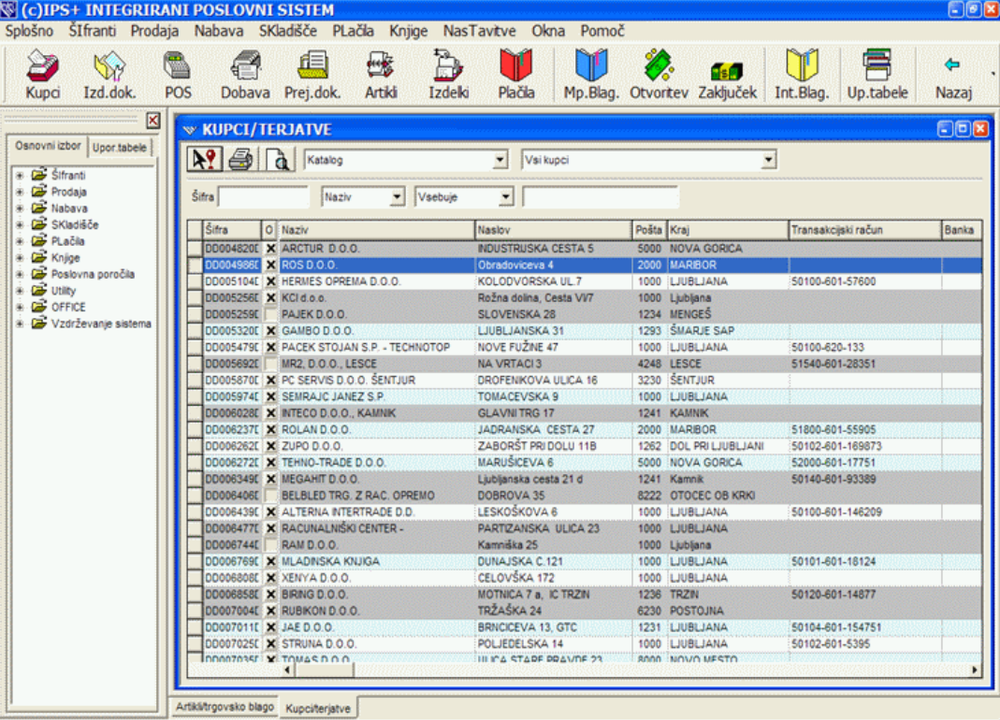The height and width of the screenshot is (720, 1000).
Task: Expand the Prodaja tree node
Action: click(20, 192)
